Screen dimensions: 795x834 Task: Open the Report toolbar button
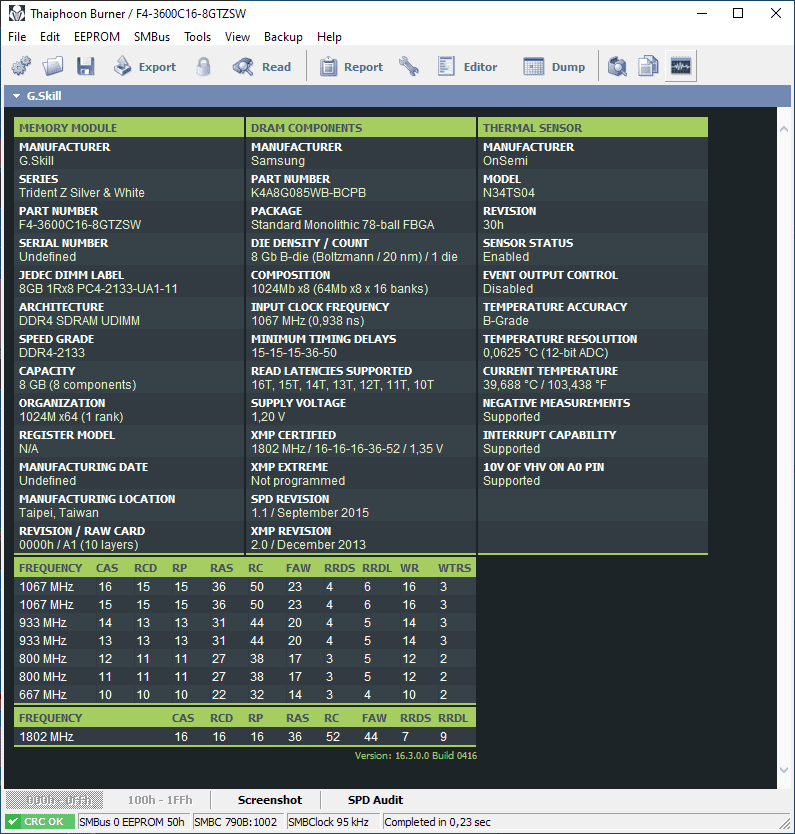click(x=351, y=66)
